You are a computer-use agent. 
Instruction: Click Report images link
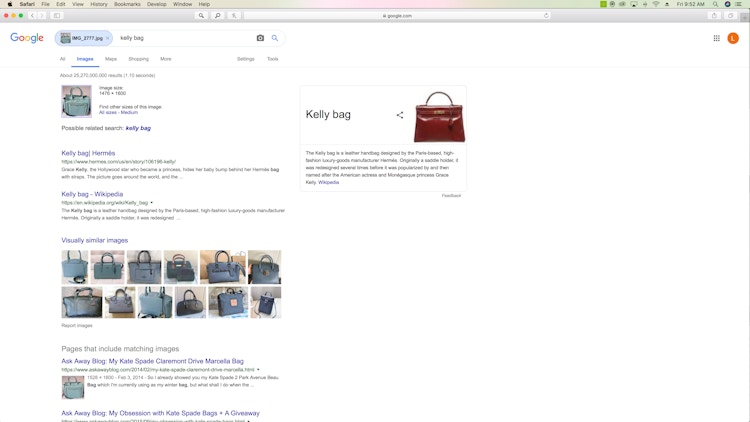tap(77, 325)
